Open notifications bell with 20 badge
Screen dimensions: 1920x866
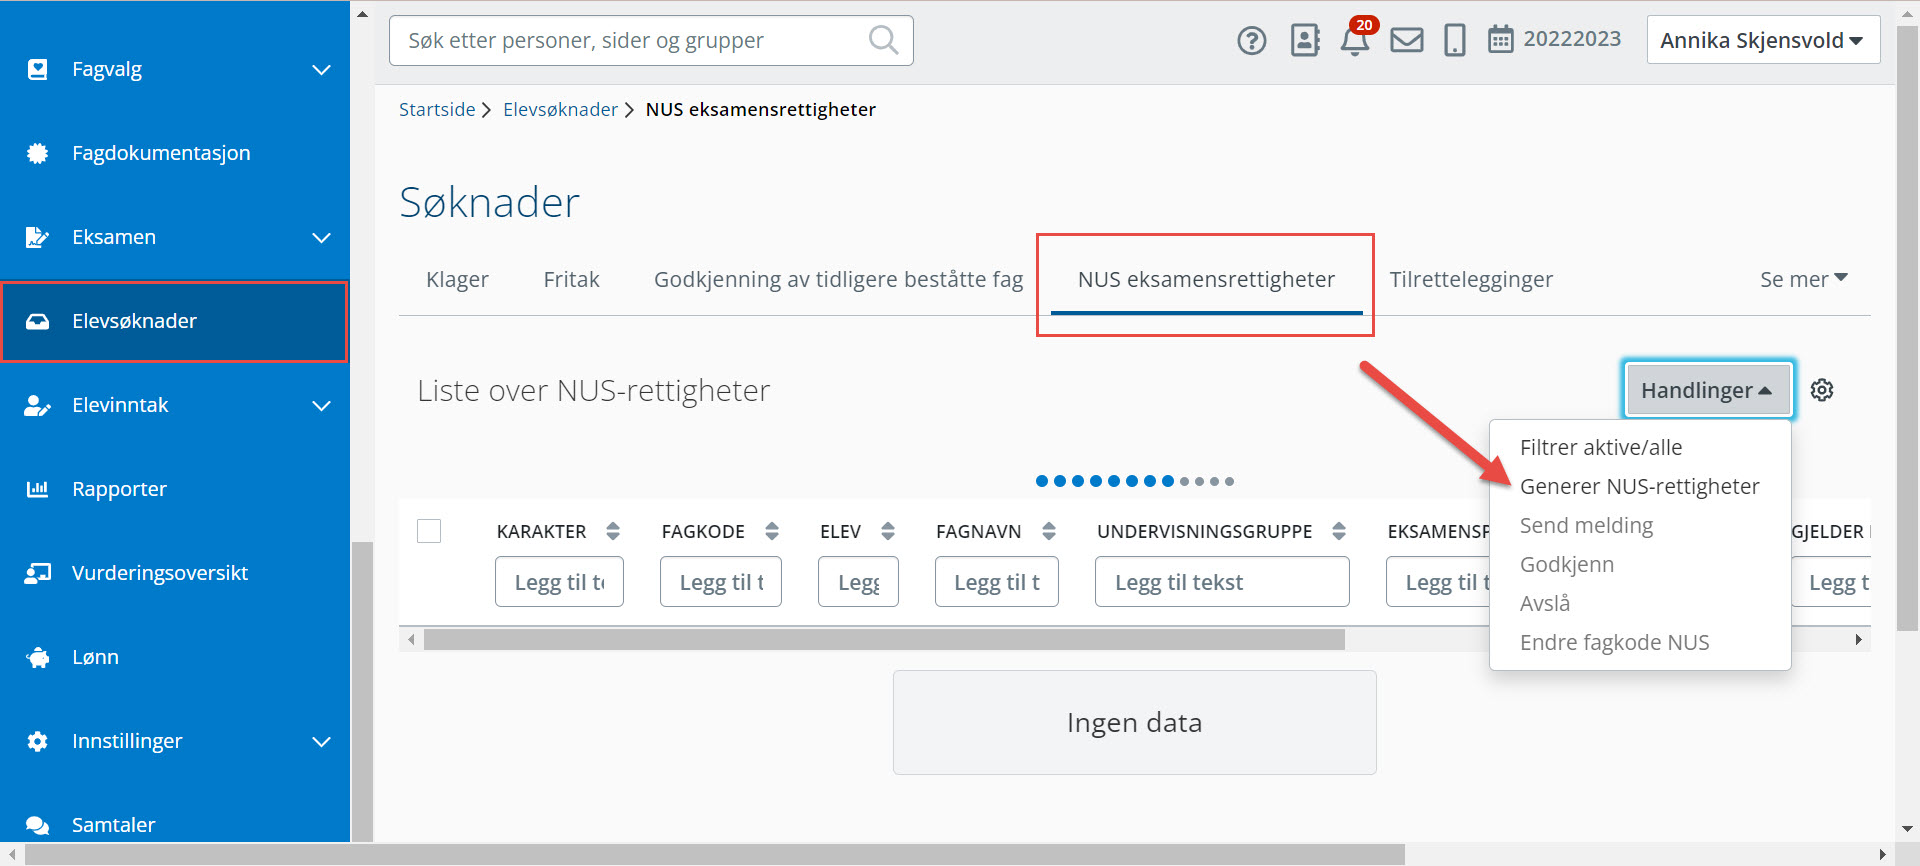[1356, 40]
